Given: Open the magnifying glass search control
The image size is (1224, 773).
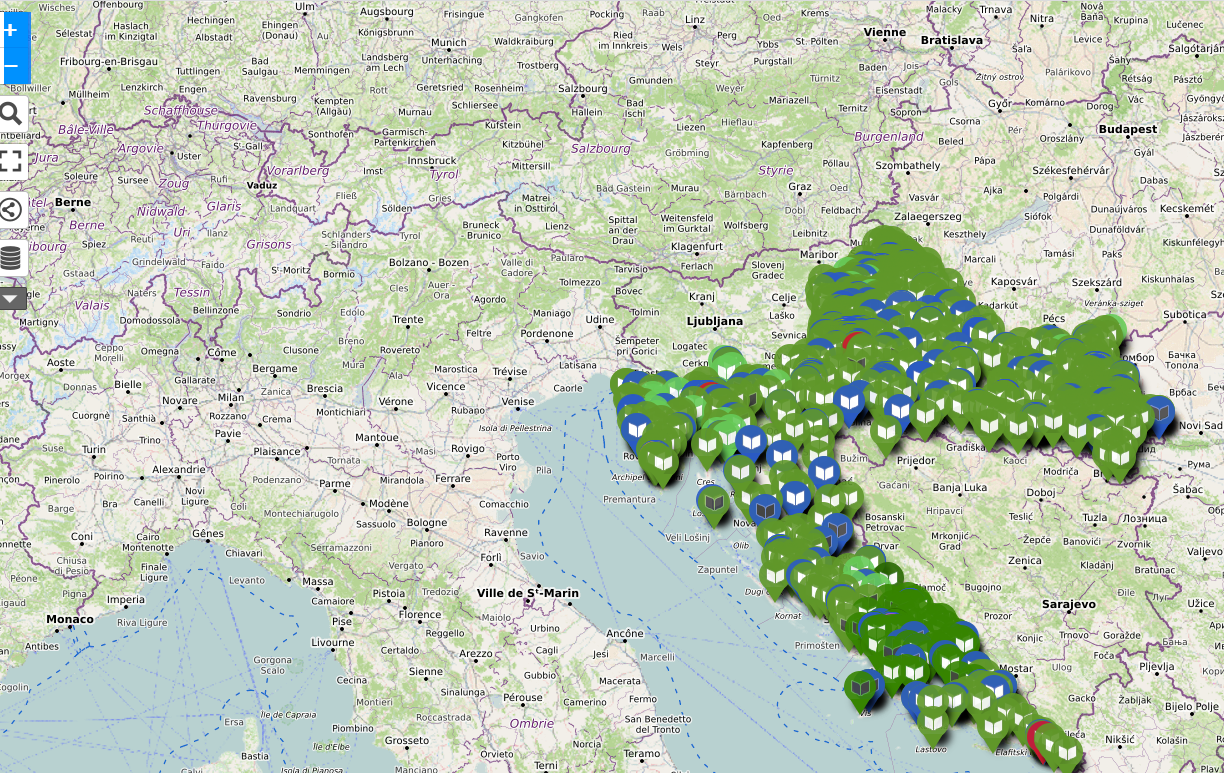Looking at the screenshot, I should pos(11,112).
